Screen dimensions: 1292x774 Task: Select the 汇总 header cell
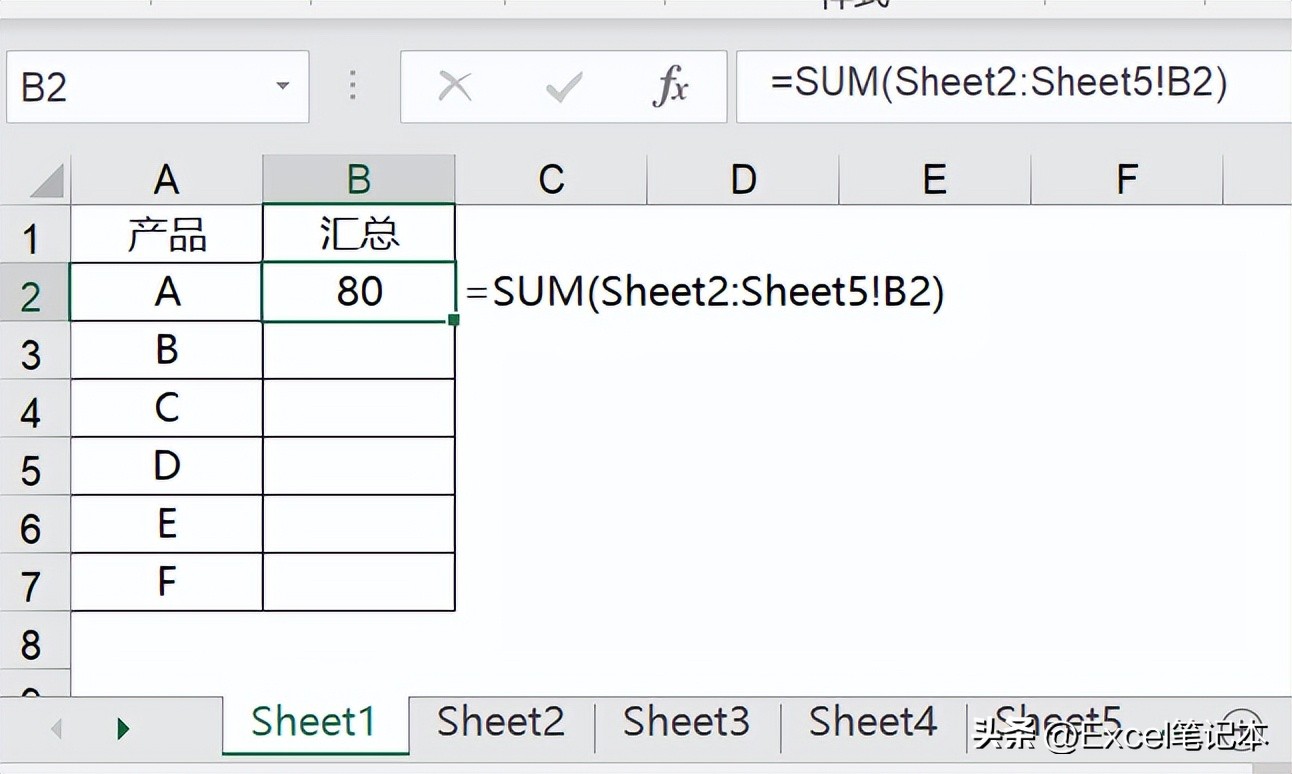pyautogui.click(x=359, y=234)
